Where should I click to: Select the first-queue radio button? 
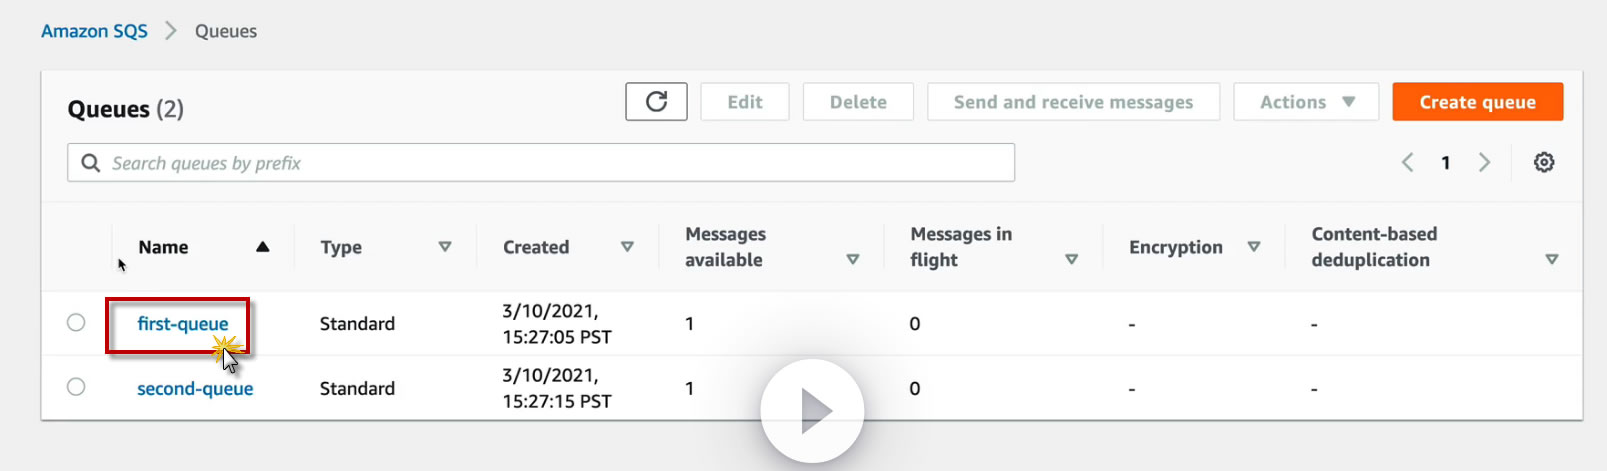click(76, 322)
